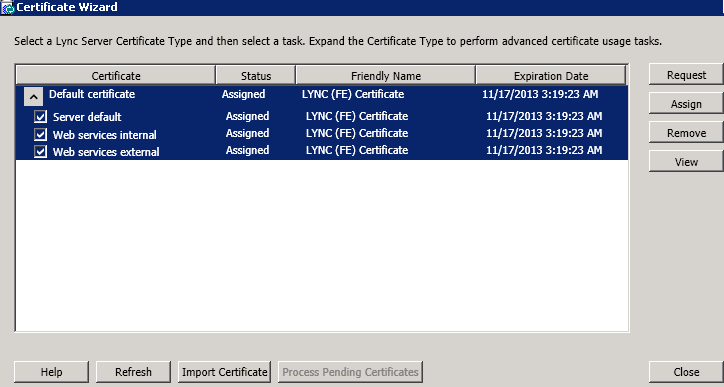Click the Remove button
Screen dimensions: 724x387
click(686, 133)
